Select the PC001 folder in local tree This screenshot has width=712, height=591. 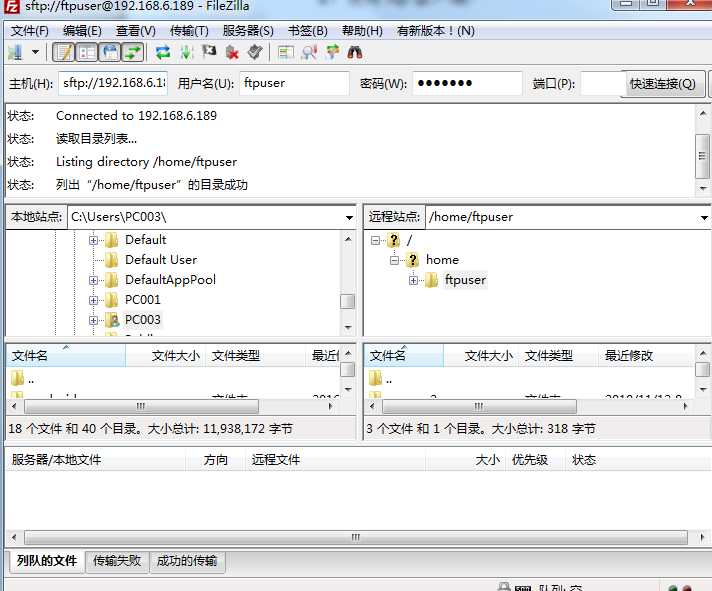143,300
